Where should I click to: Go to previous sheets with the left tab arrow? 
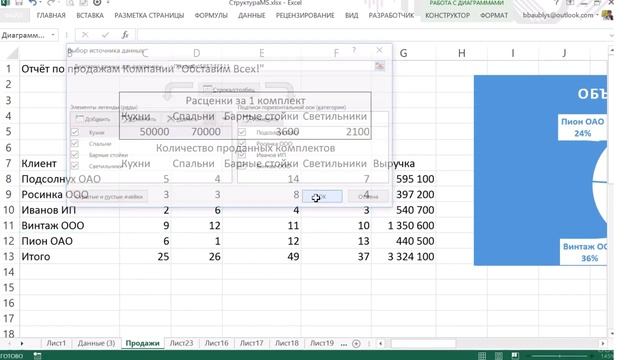[x=9, y=344]
